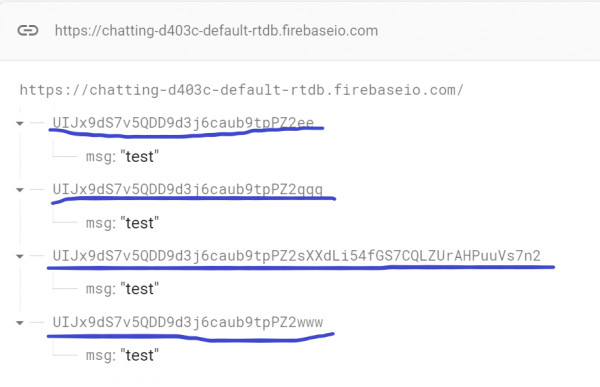Click the msg key under the PZ2www node
Viewport: 600px width, 387px height.
(x=101, y=356)
